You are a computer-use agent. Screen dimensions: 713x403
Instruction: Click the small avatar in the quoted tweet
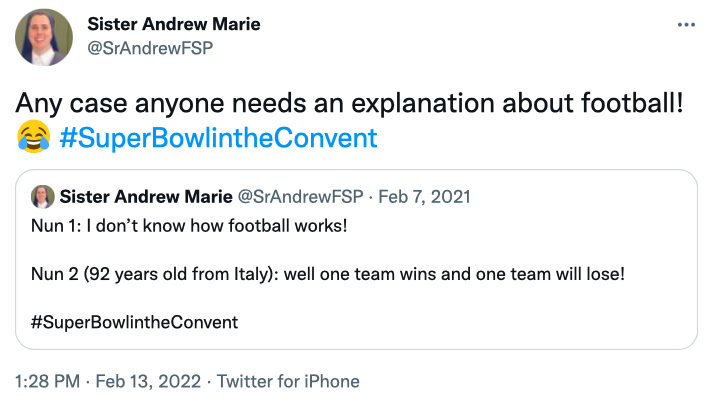[x=42, y=196]
